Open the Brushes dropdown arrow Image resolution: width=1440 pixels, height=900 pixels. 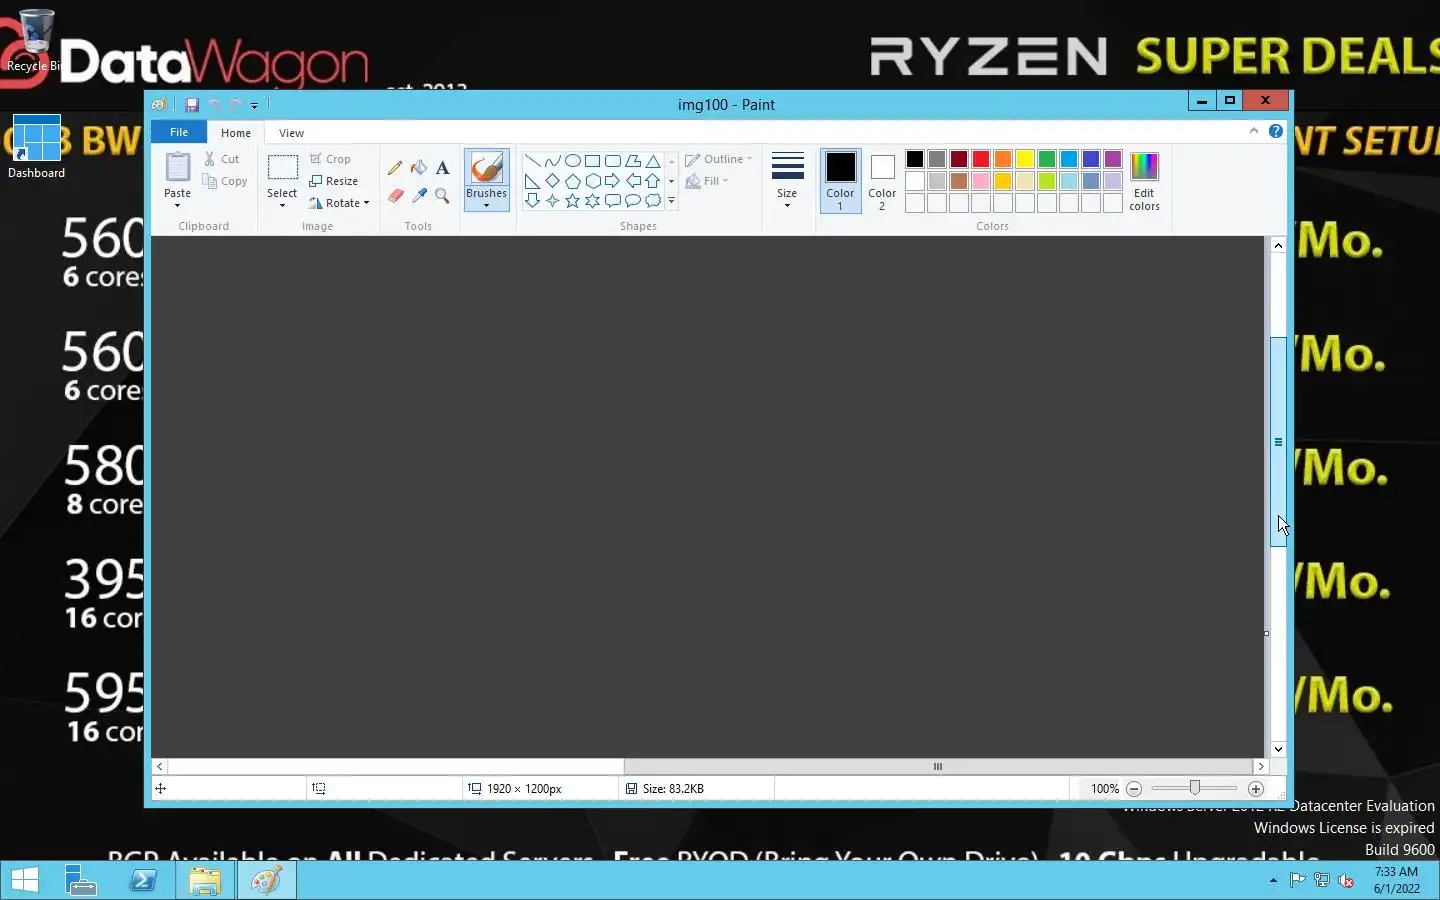(x=486, y=206)
